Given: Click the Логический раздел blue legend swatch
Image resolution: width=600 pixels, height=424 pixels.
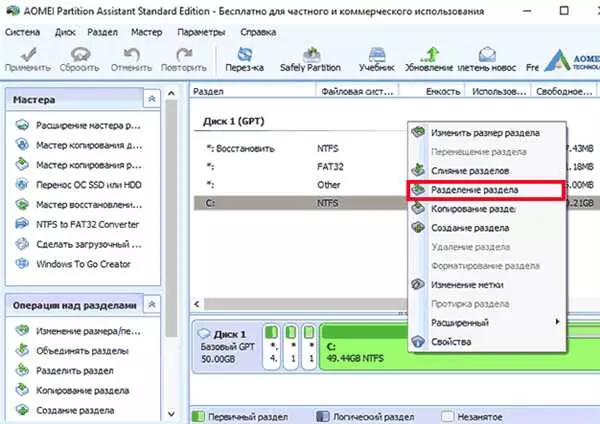Looking at the screenshot, I should [323, 416].
